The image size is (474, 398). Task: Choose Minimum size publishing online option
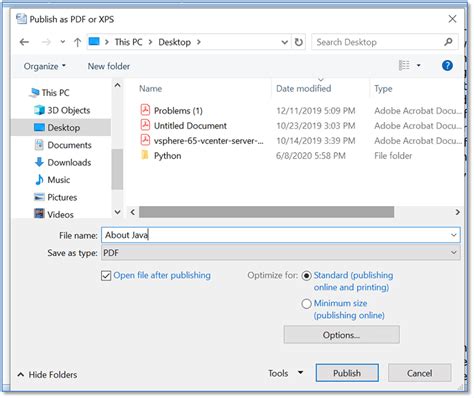pos(306,304)
